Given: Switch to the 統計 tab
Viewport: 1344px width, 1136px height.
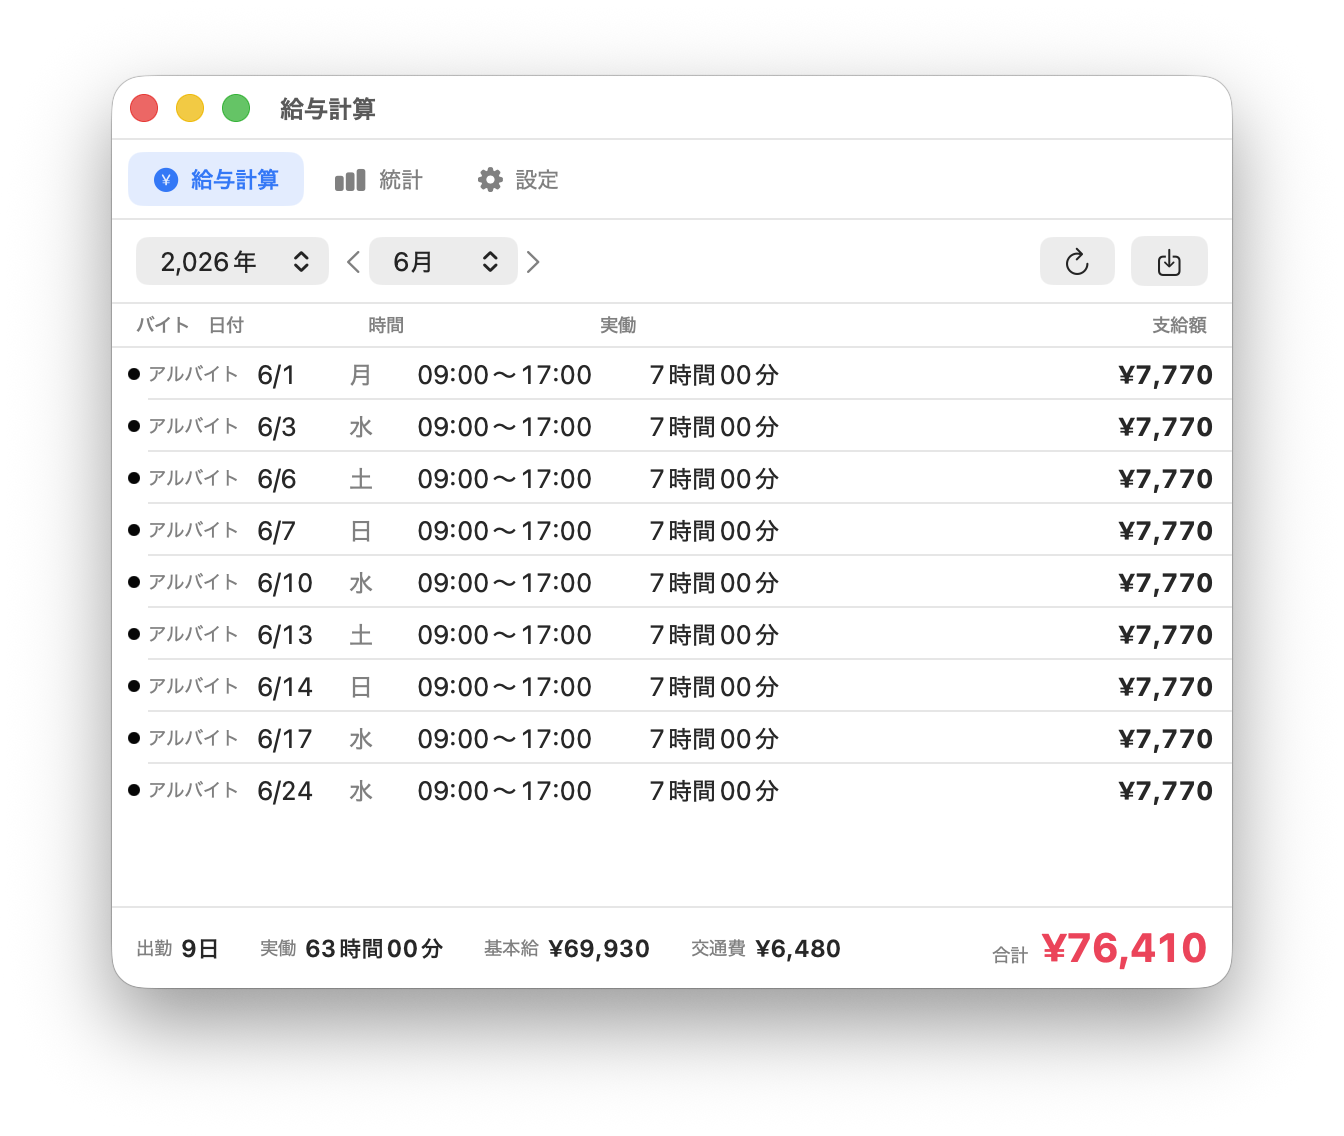Looking at the screenshot, I should (378, 180).
